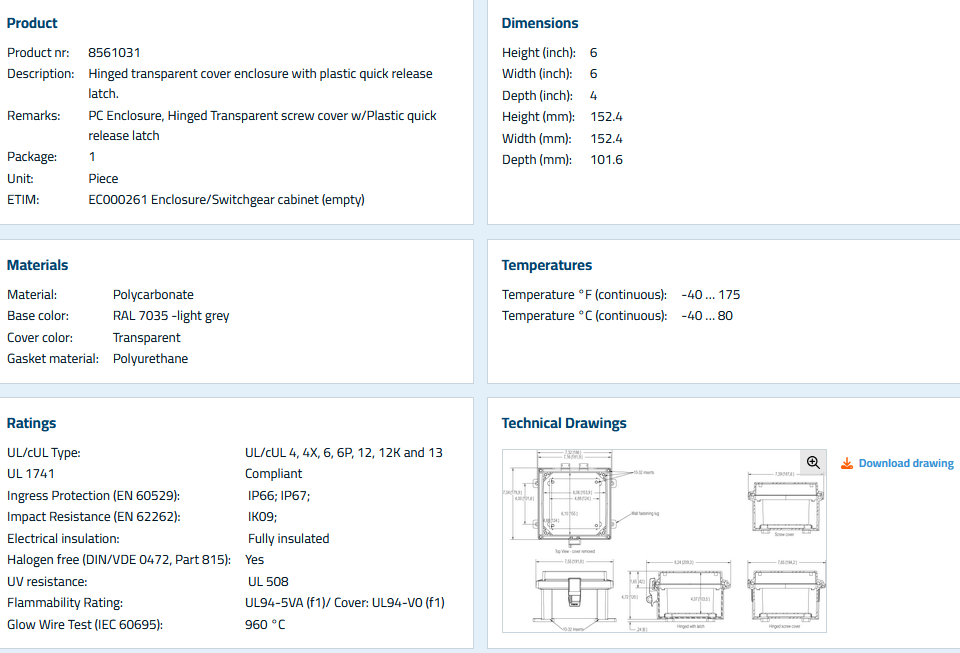The height and width of the screenshot is (653, 960).
Task: Click the RAL 7035 light grey base color value
Action: coord(170,316)
